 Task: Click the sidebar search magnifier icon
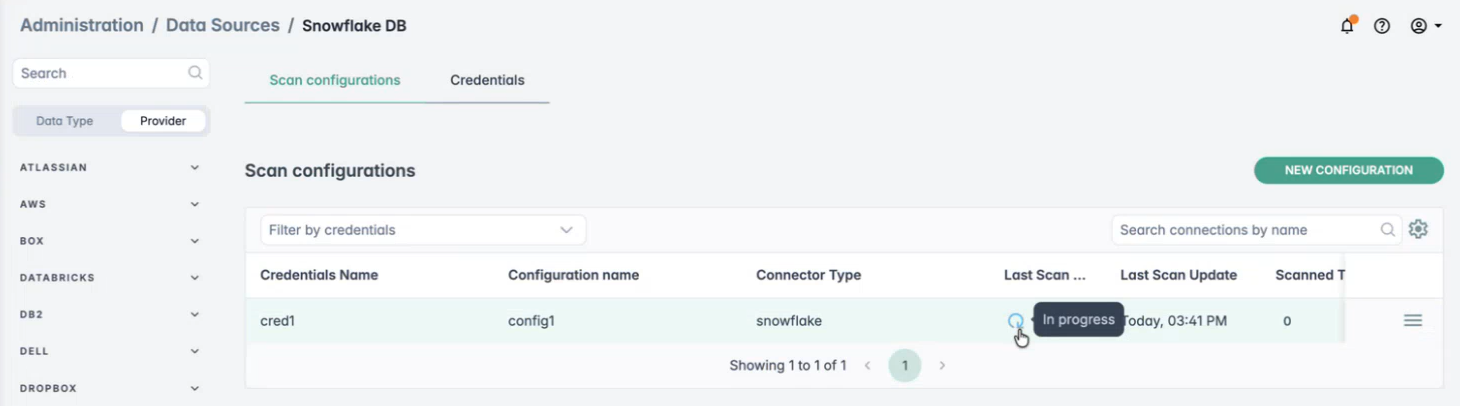pyautogui.click(x=195, y=73)
